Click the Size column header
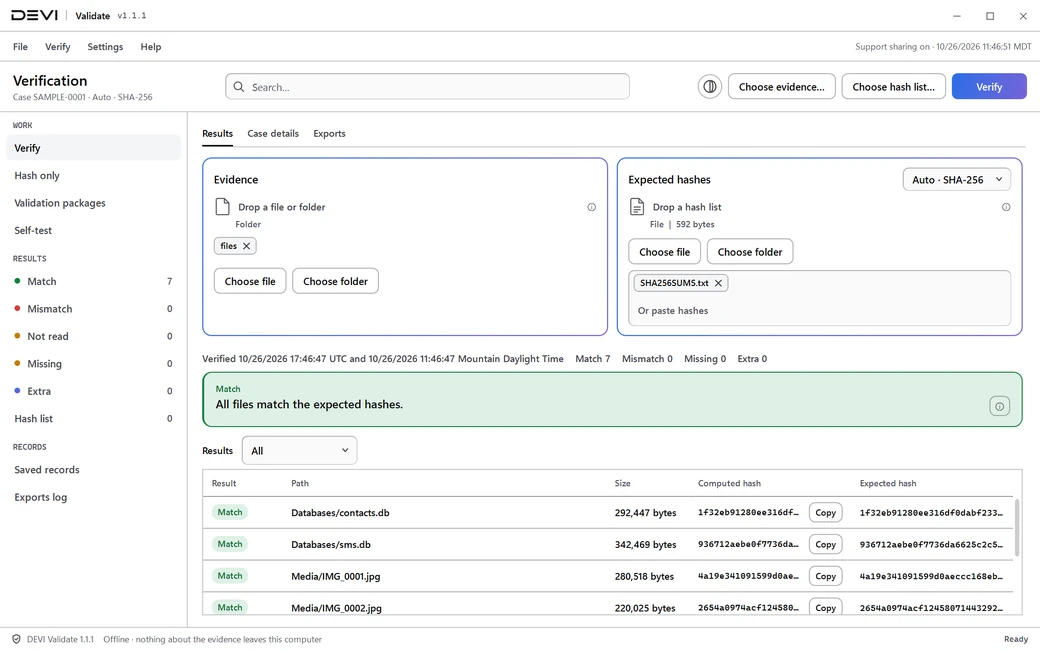 click(622, 484)
